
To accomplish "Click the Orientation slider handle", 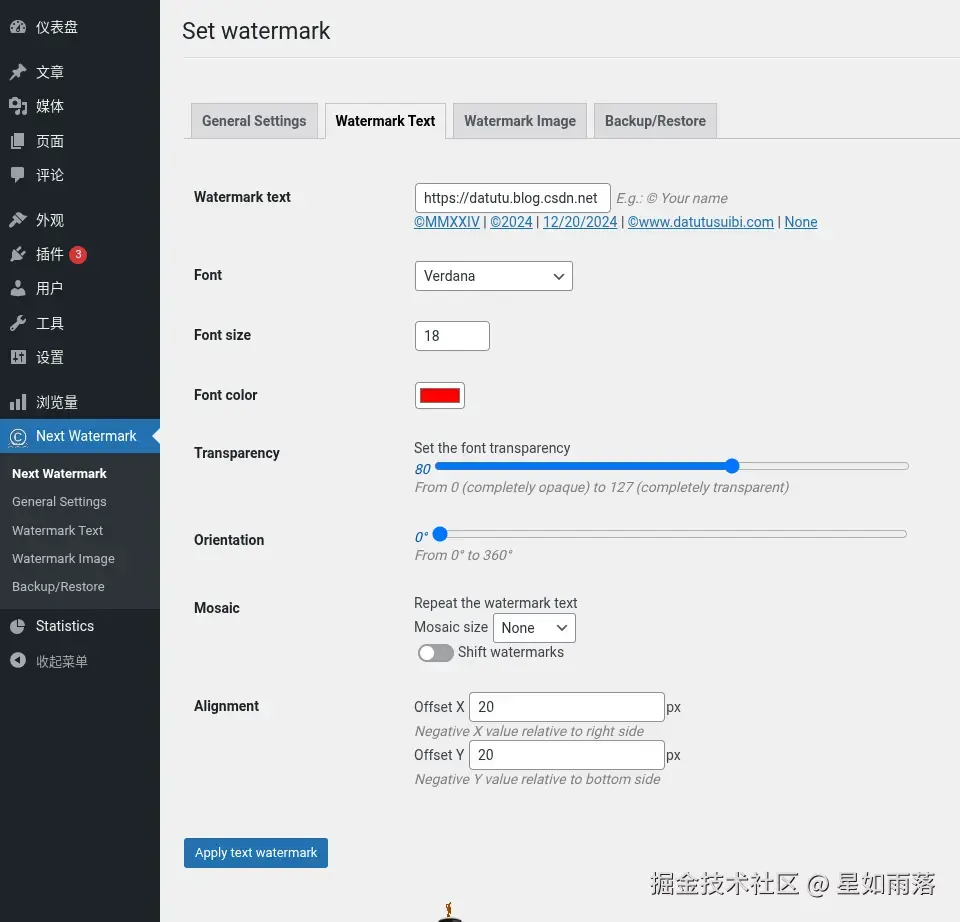I will pos(440,534).
